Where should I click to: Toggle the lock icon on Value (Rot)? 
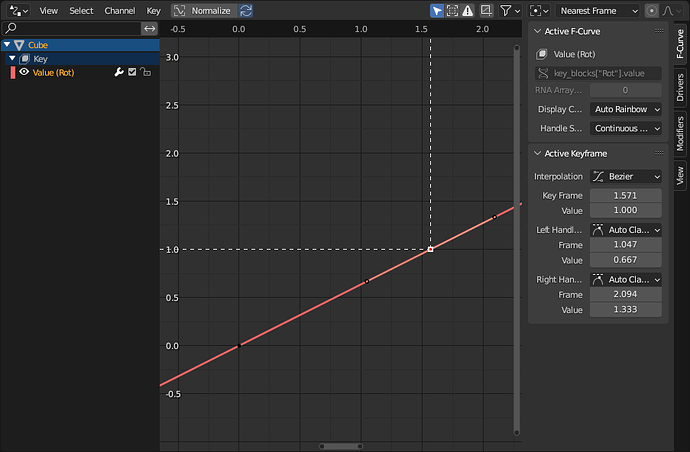[x=146, y=72]
